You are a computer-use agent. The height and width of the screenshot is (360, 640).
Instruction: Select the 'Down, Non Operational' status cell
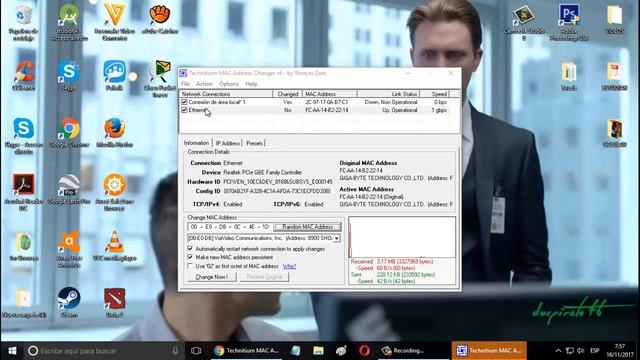click(x=391, y=102)
